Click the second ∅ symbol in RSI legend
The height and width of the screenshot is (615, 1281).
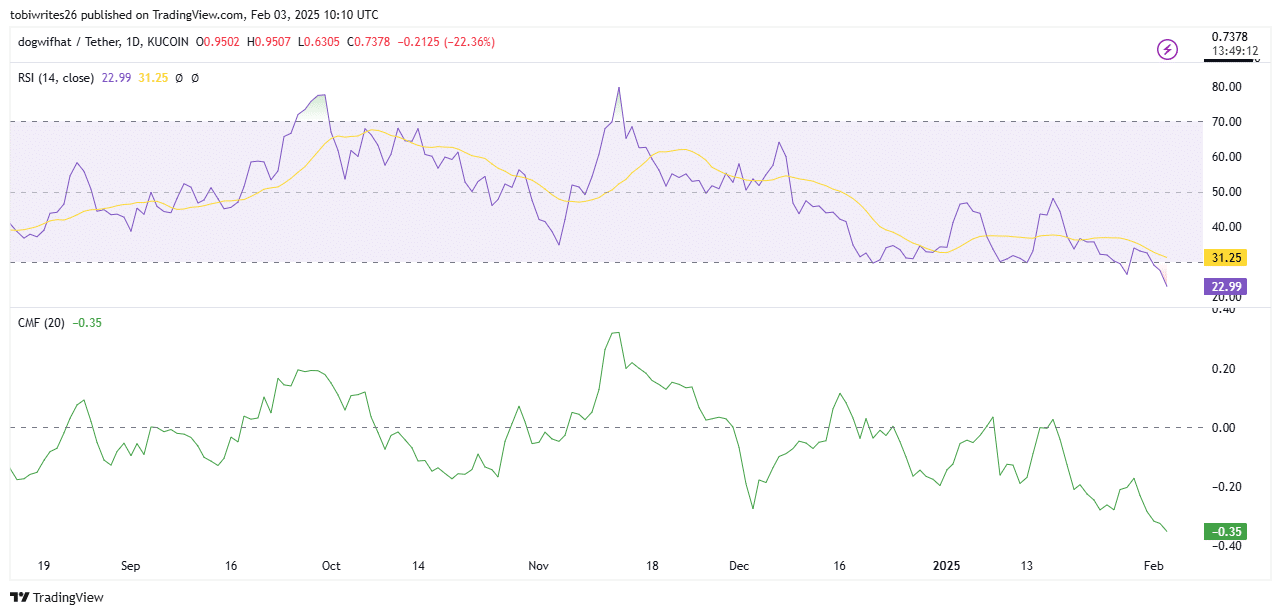(195, 77)
